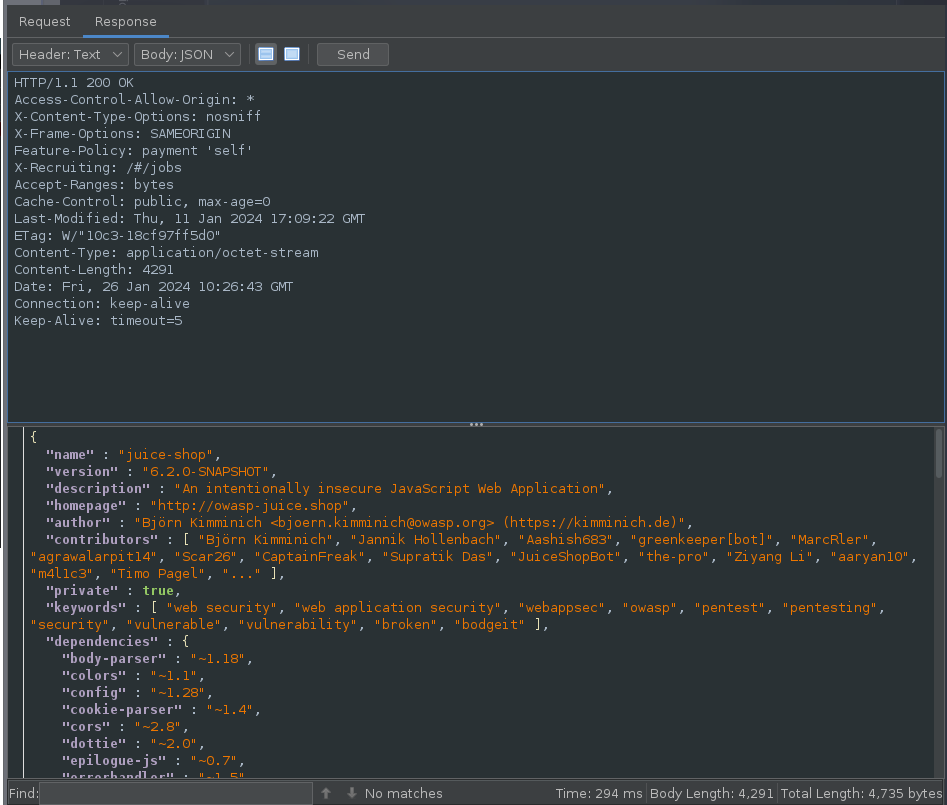
Task: Click the Time: 294 ms status
Action: [599, 793]
